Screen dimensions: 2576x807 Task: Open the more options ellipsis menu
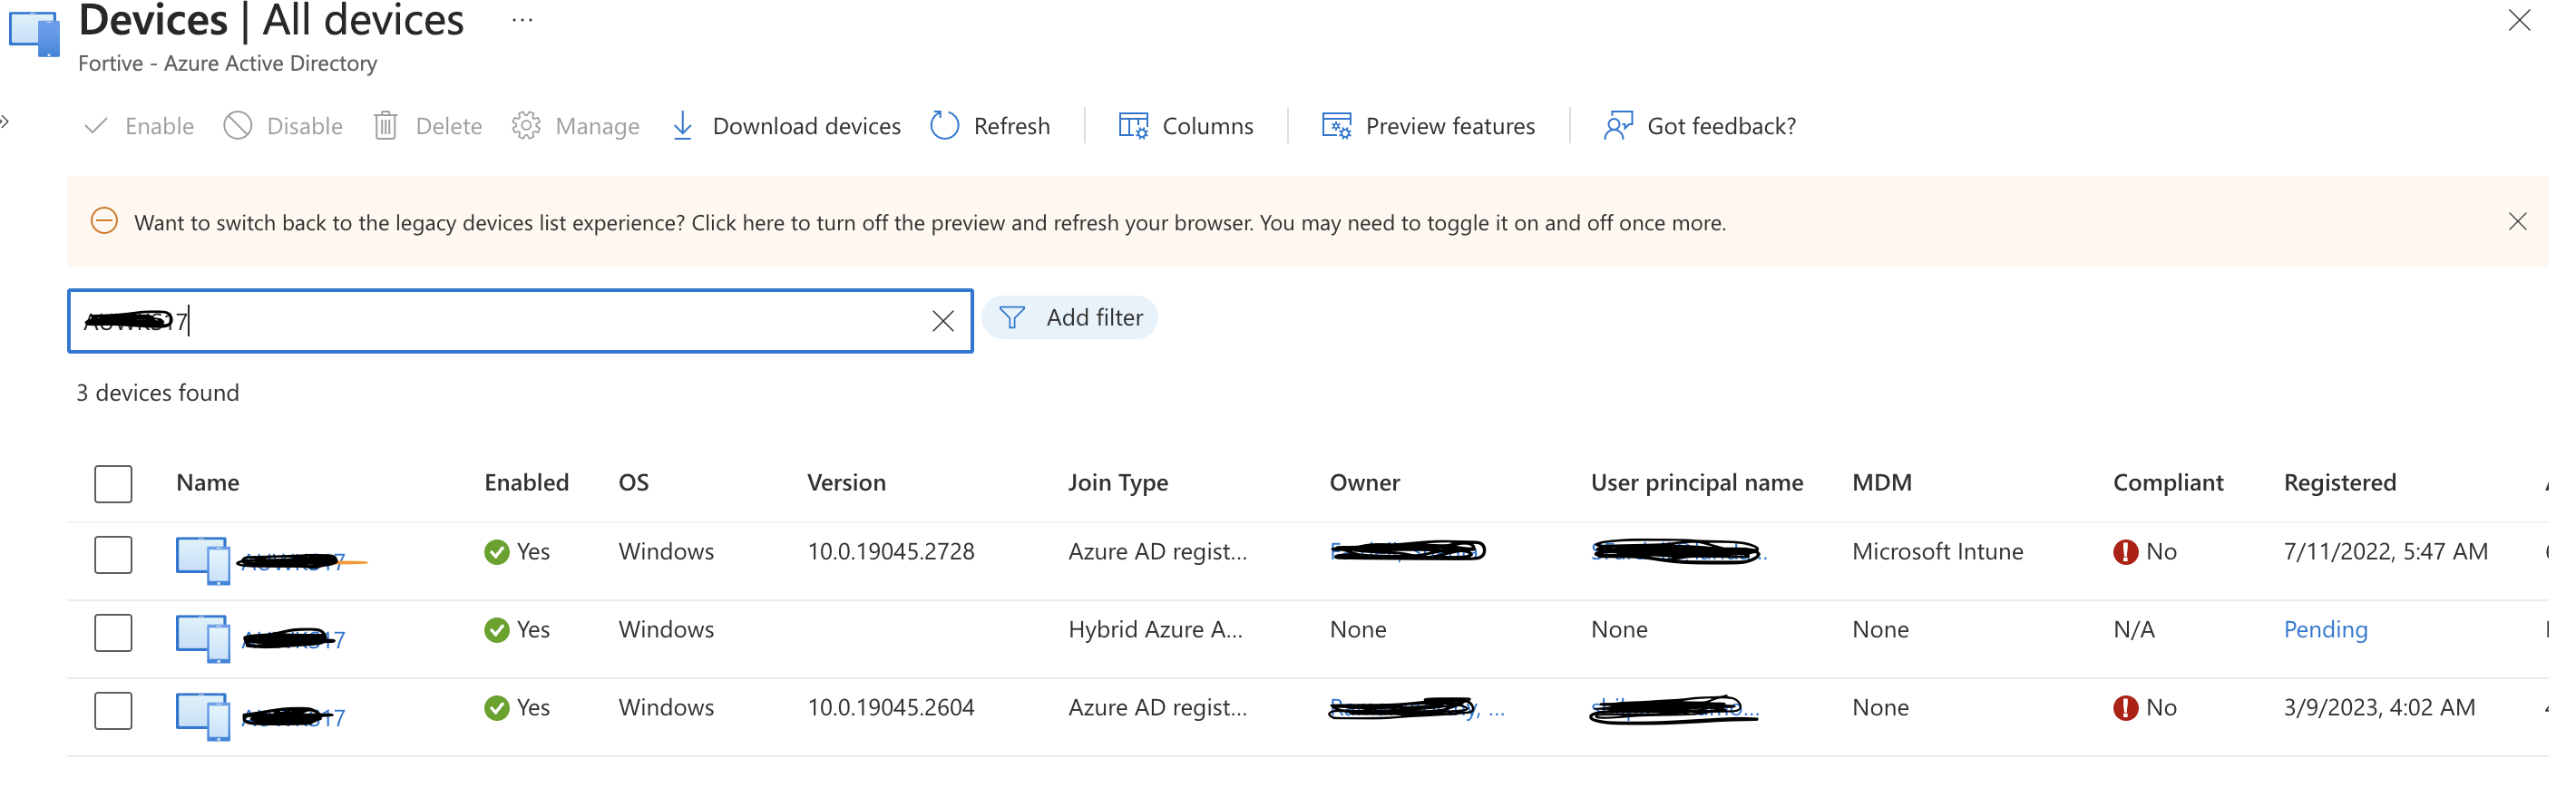click(522, 20)
